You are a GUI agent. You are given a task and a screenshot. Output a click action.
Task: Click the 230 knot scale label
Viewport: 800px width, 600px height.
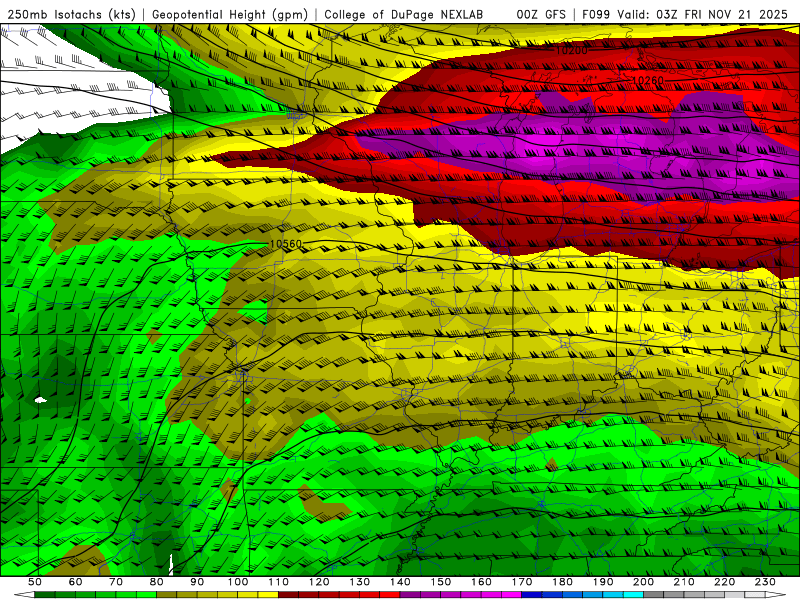[x=765, y=582]
